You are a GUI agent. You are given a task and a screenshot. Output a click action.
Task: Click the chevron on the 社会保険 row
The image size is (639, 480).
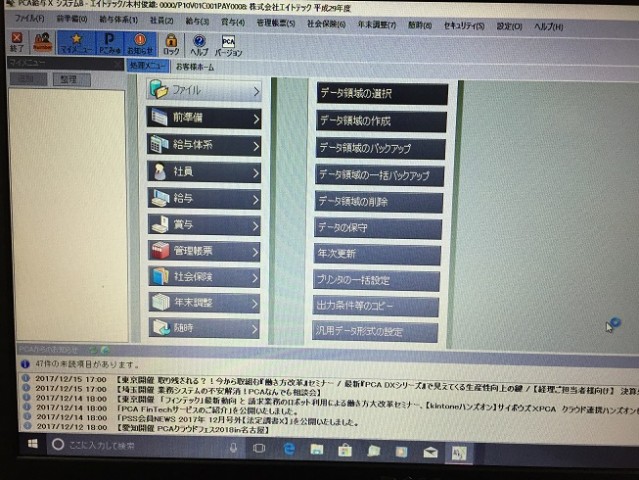coord(255,278)
